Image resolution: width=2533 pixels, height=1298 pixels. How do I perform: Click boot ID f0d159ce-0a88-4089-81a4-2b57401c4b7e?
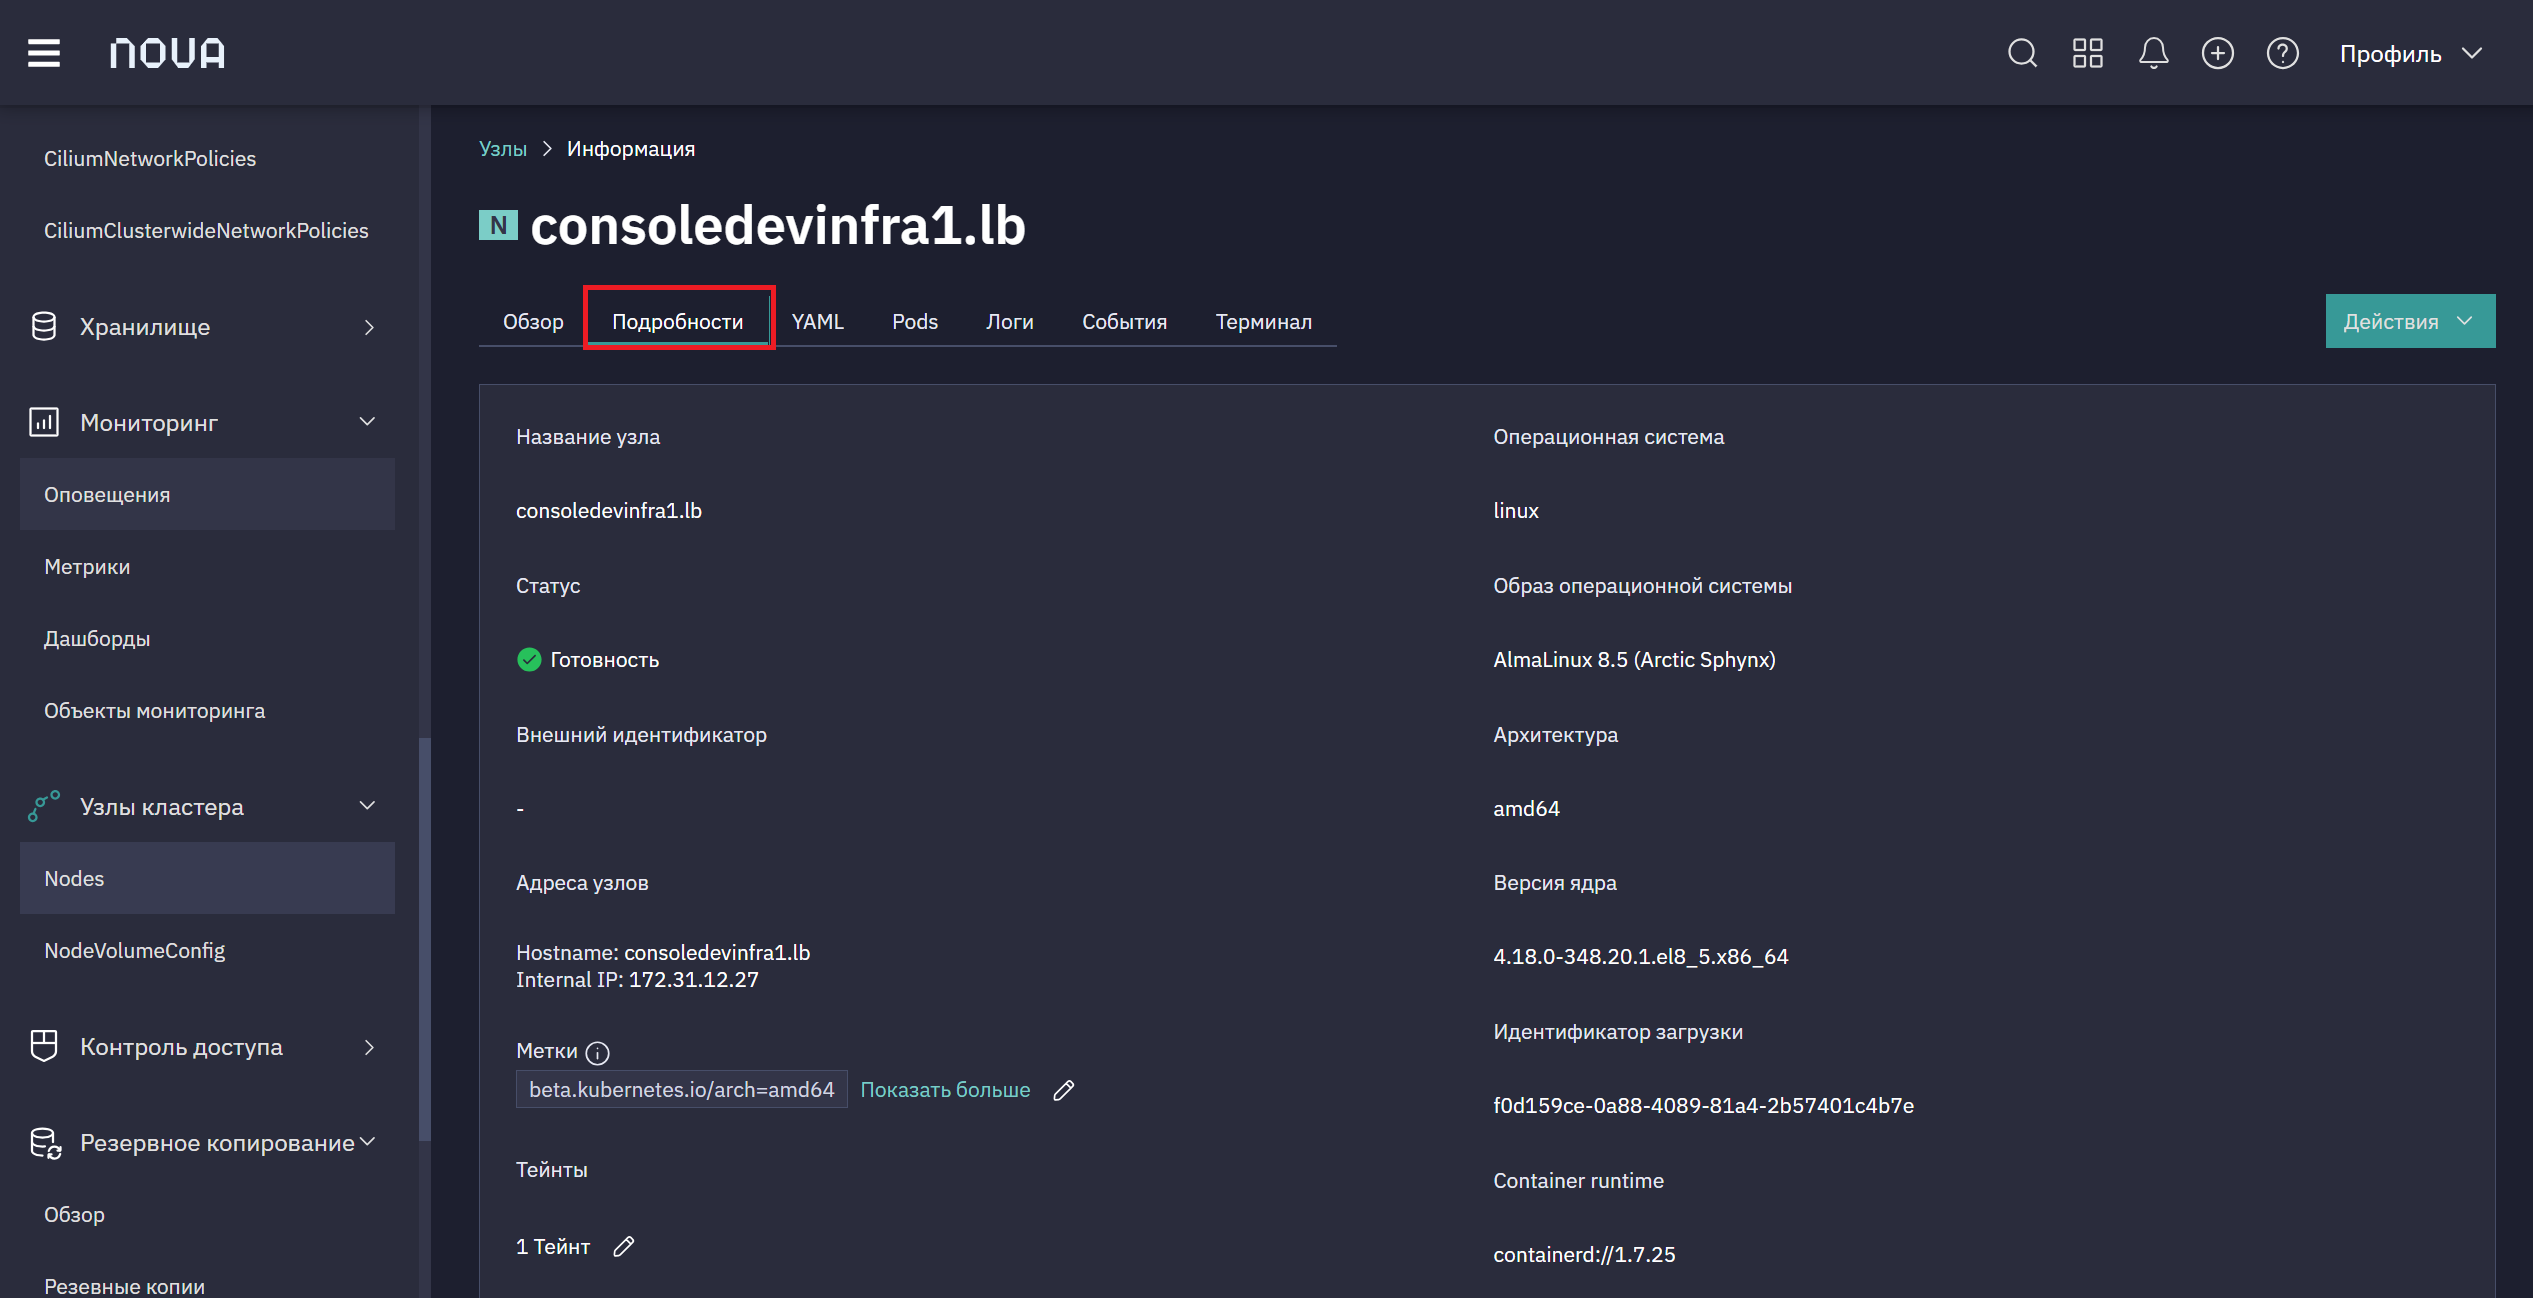pos(1703,1105)
